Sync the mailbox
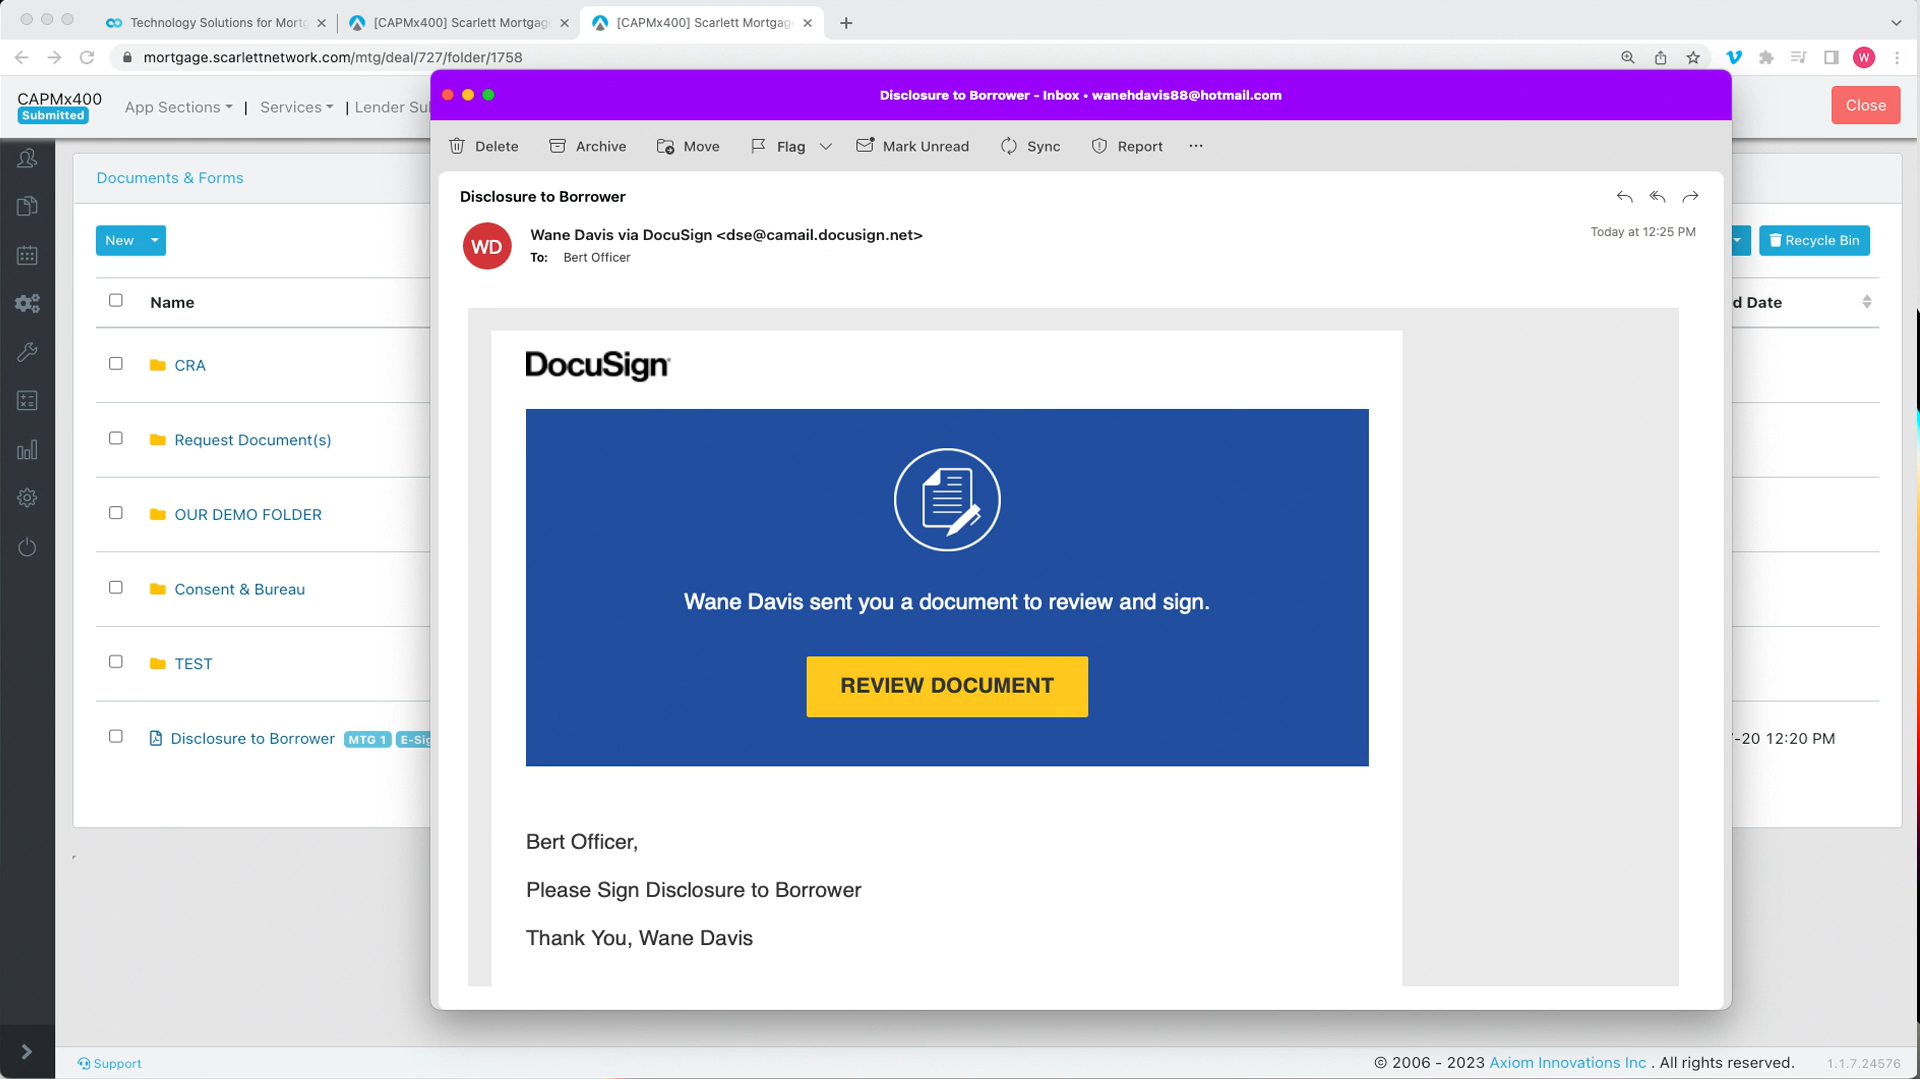1920x1079 pixels. click(x=1030, y=146)
